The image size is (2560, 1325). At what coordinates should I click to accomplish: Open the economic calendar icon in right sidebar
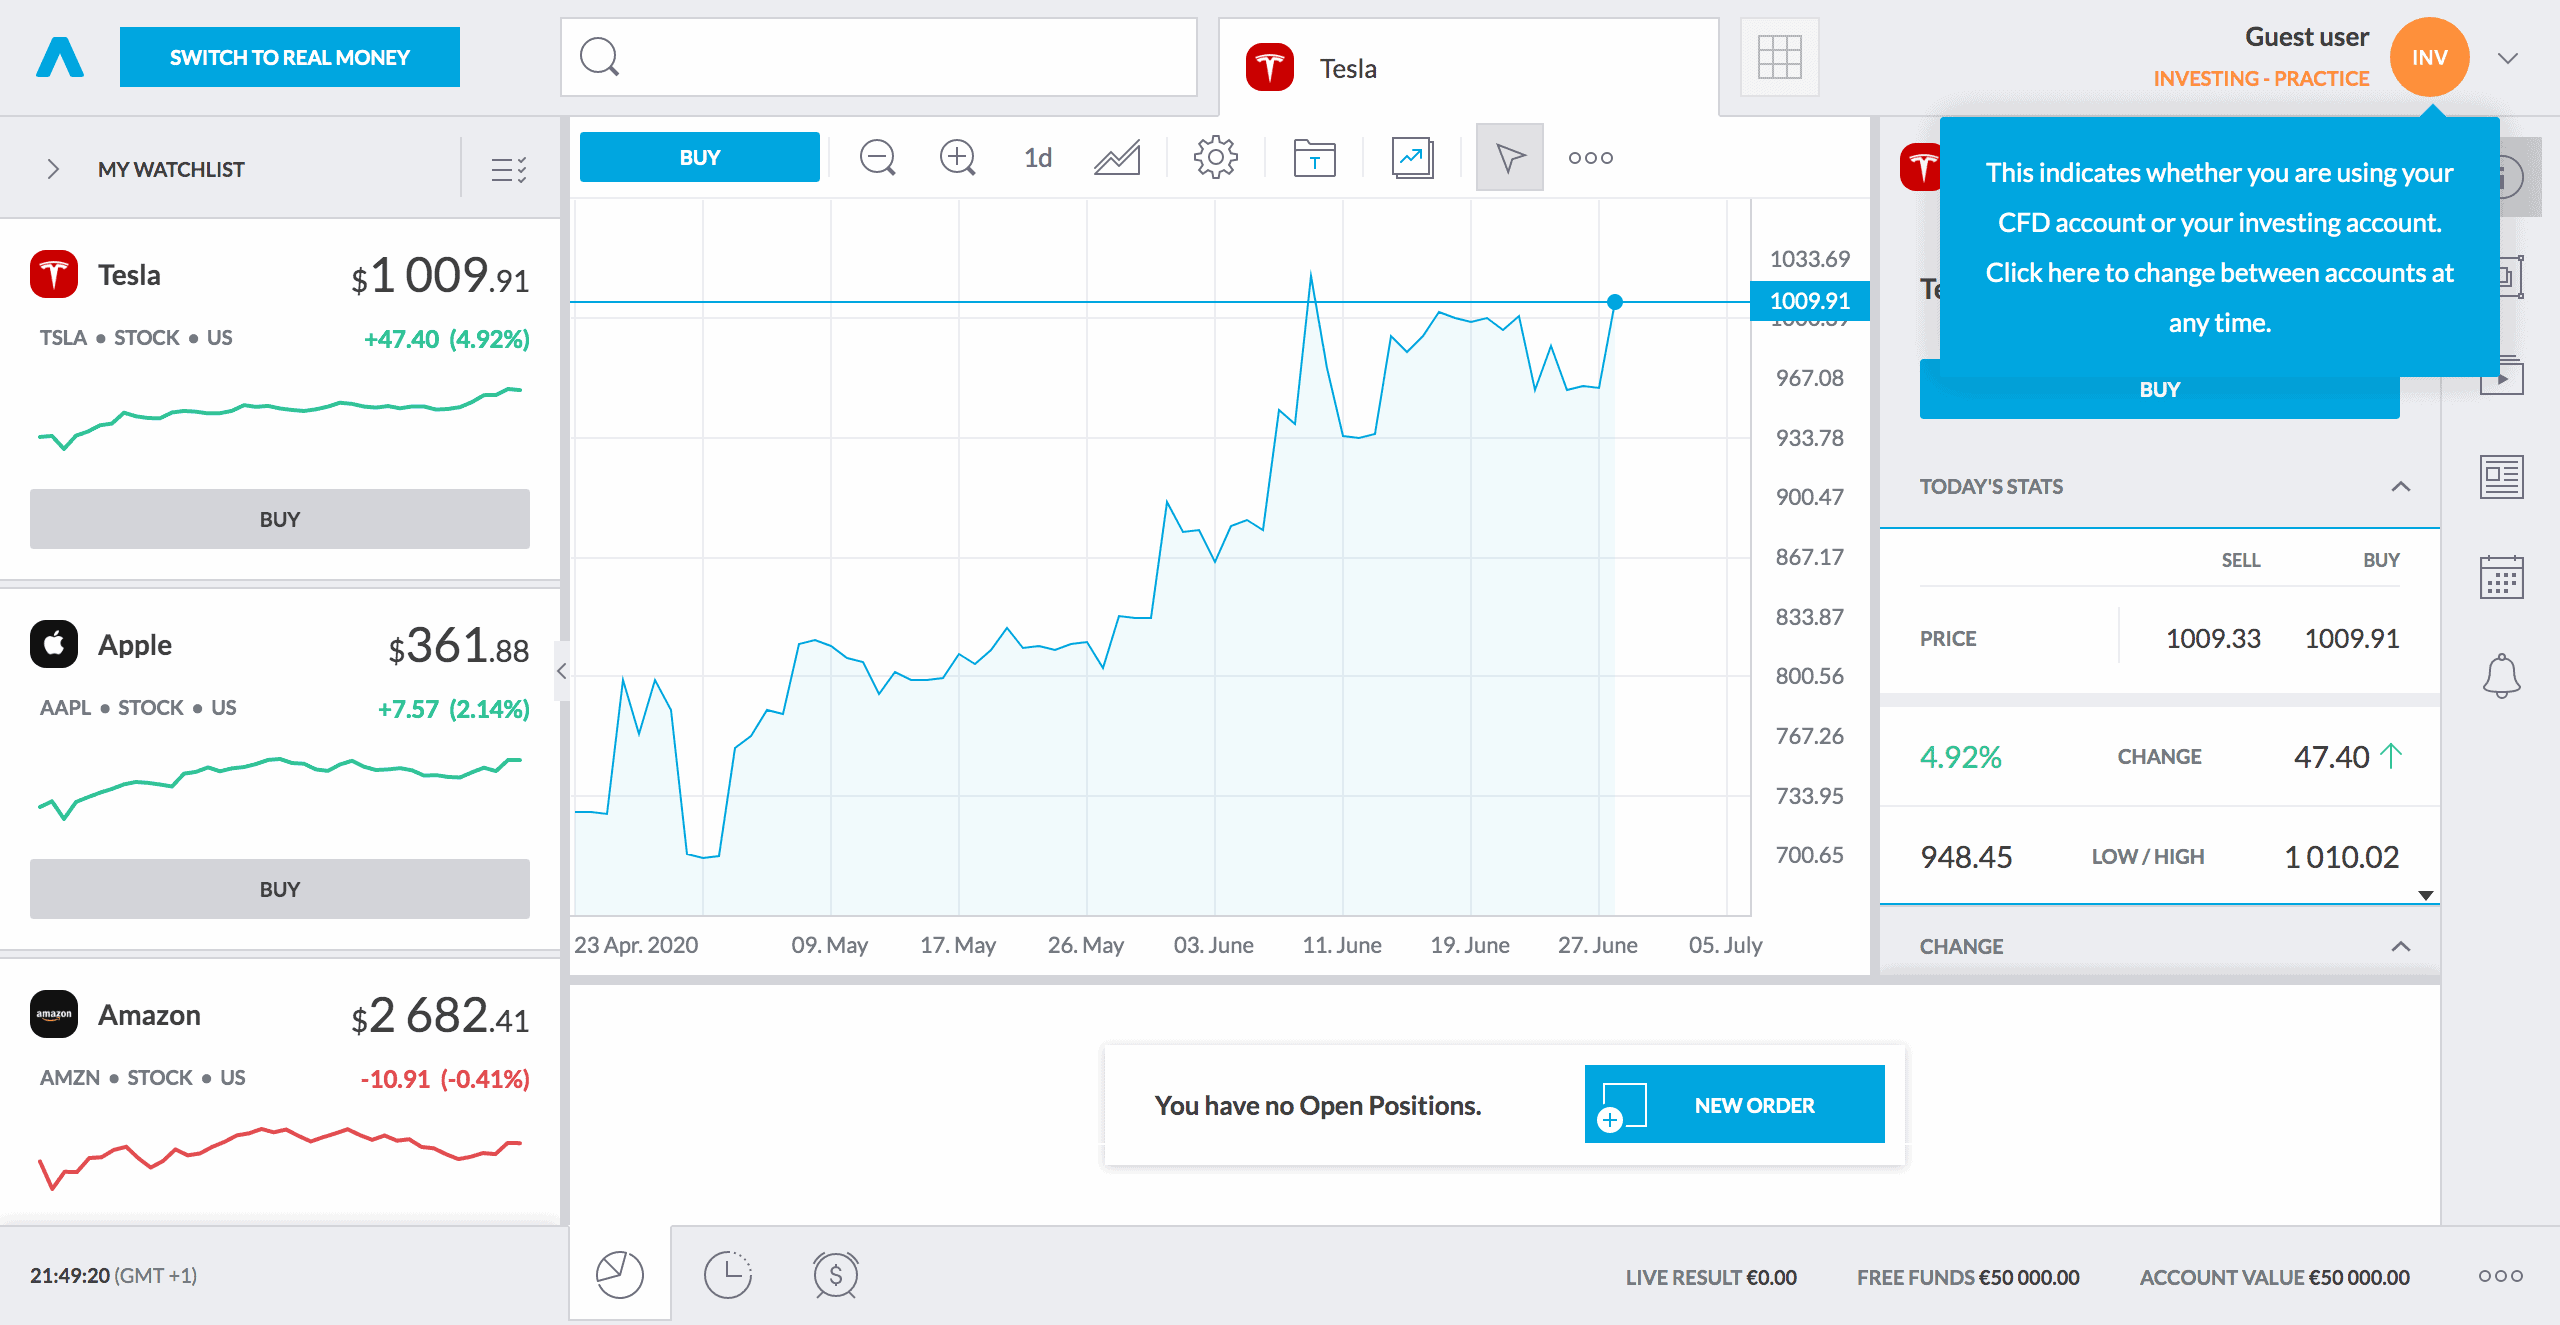point(2501,577)
